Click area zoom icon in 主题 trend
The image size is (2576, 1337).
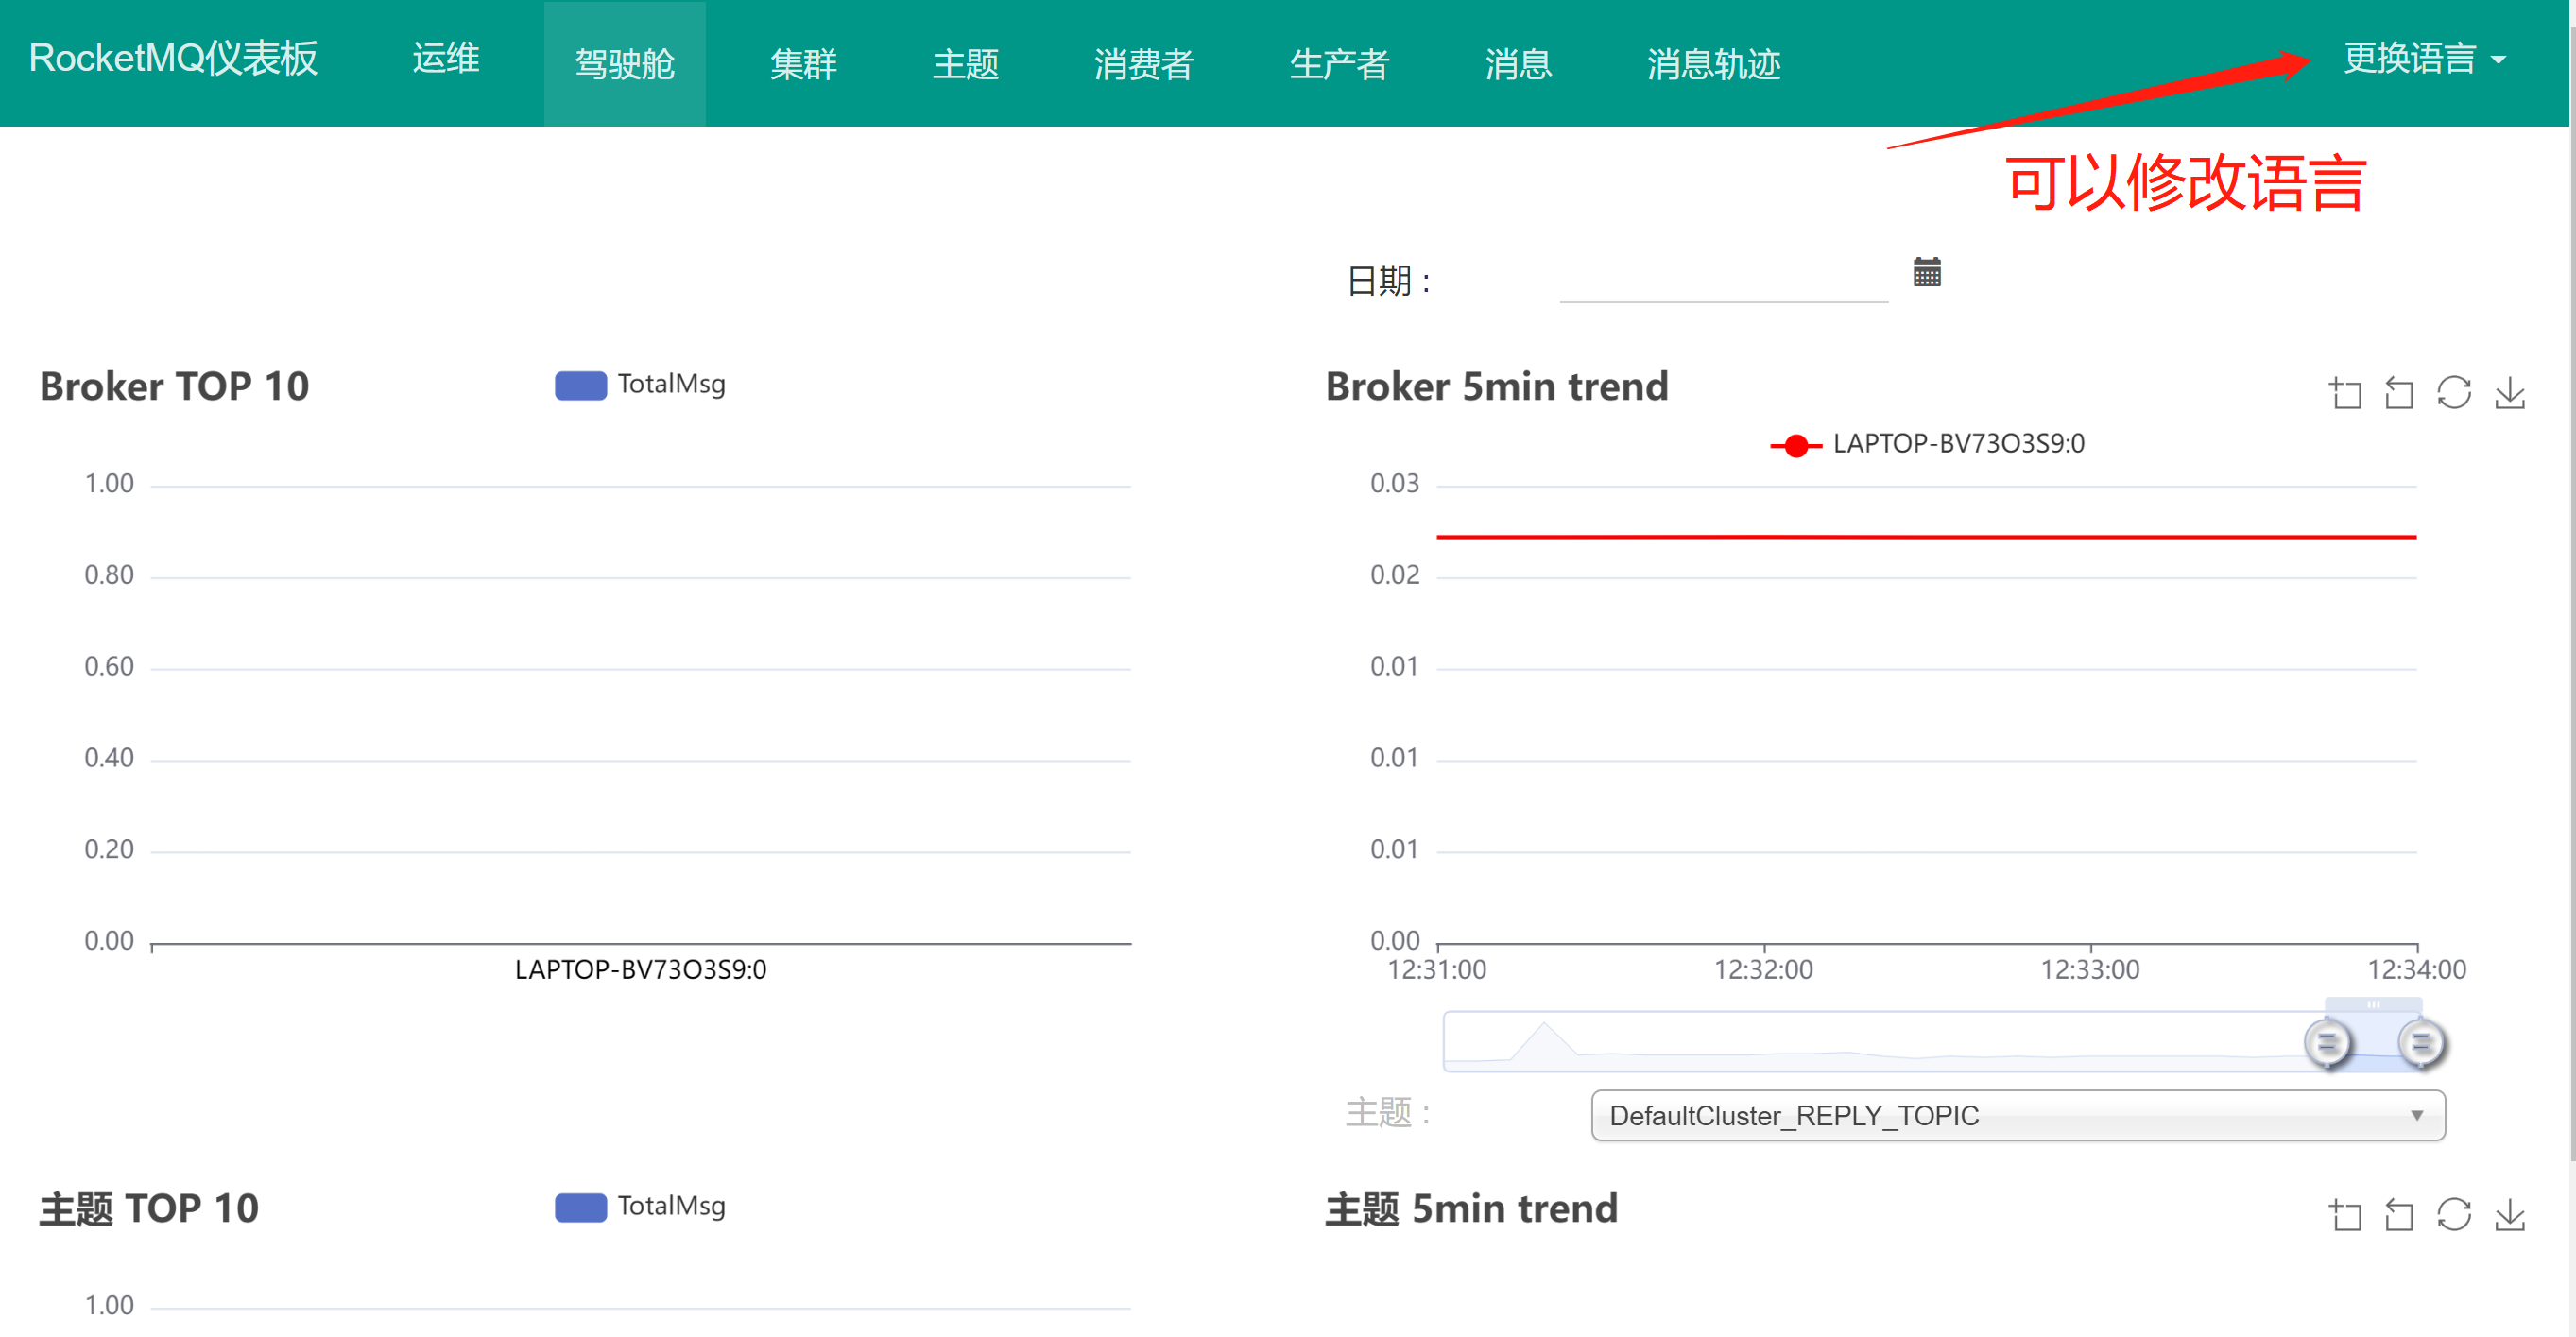point(2345,1214)
